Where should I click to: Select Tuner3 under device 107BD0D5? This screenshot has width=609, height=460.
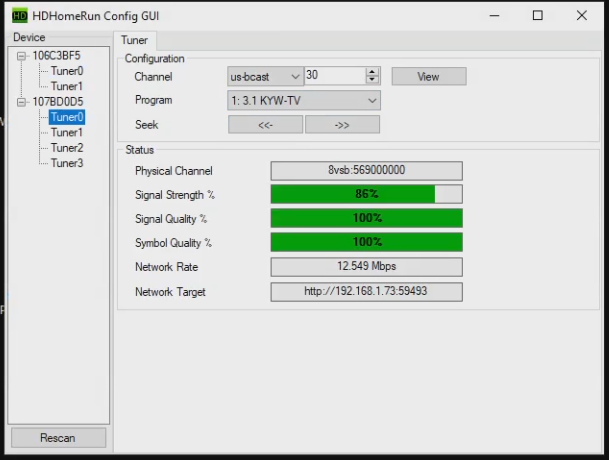67,163
